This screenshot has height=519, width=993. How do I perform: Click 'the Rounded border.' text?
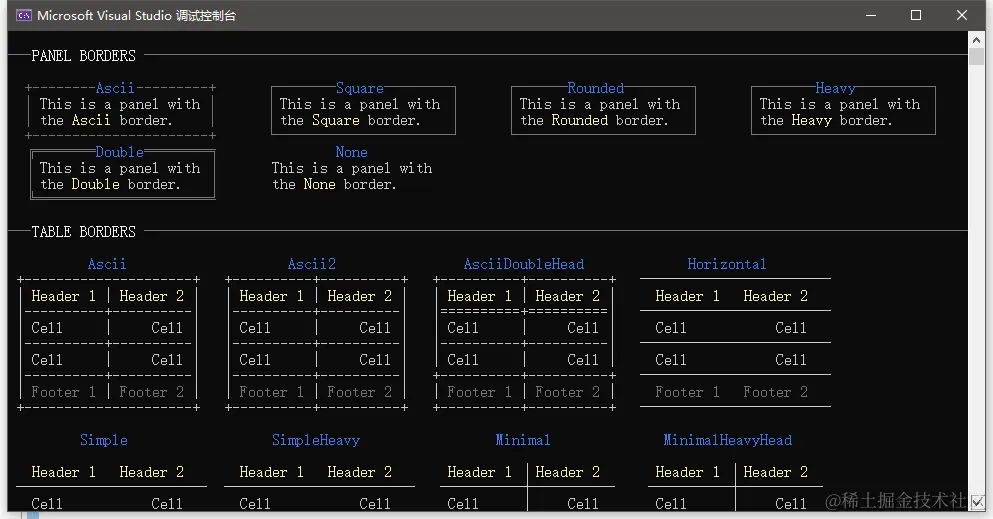click(594, 120)
